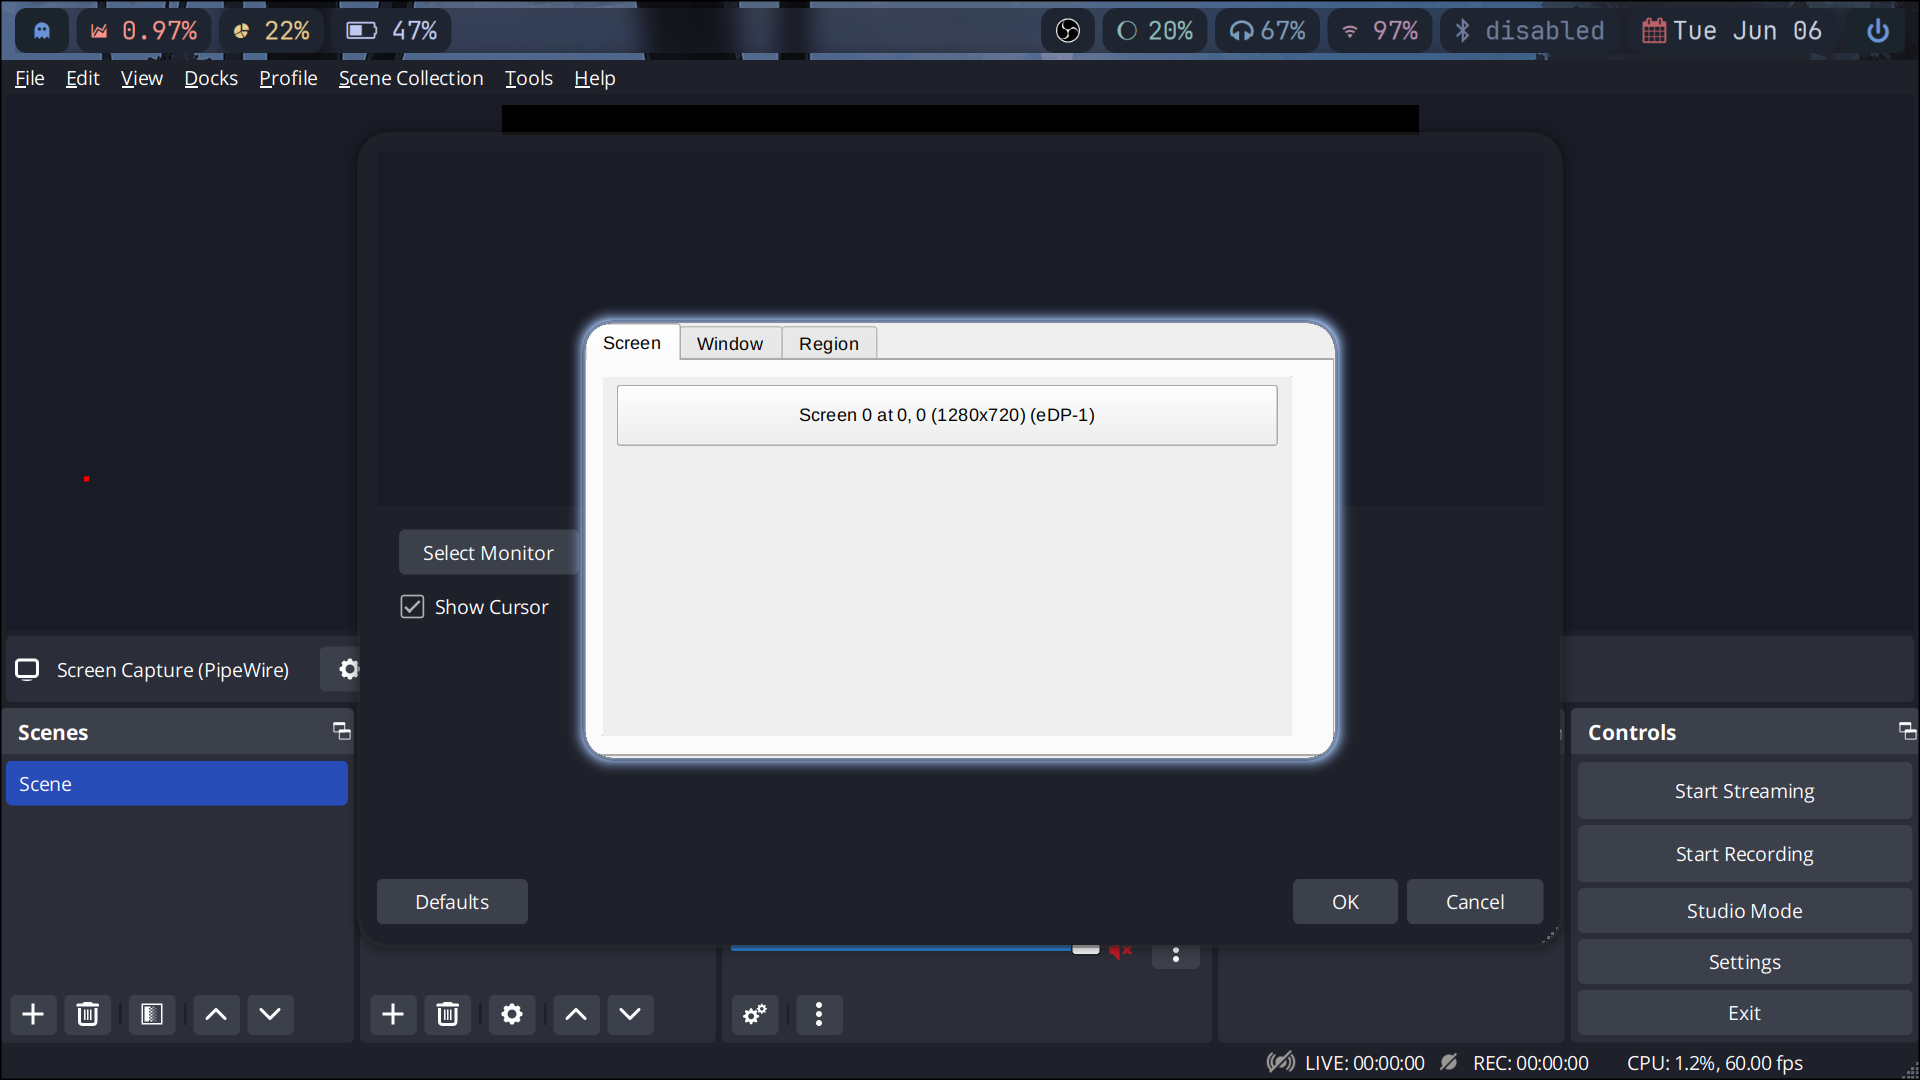This screenshot has height=1080, width=1920.
Task: Add a new scene with the plus icon
Action: click(33, 1014)
